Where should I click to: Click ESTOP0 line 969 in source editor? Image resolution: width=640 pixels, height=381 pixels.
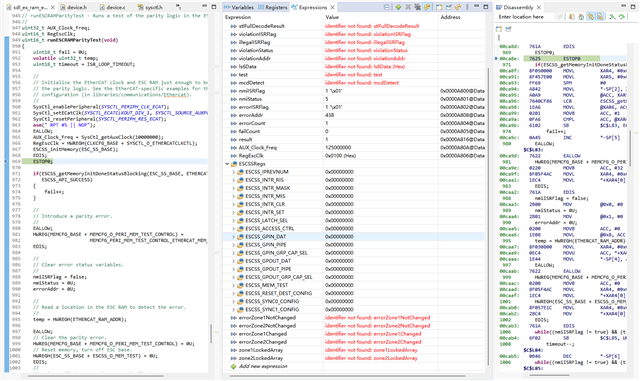43,161
